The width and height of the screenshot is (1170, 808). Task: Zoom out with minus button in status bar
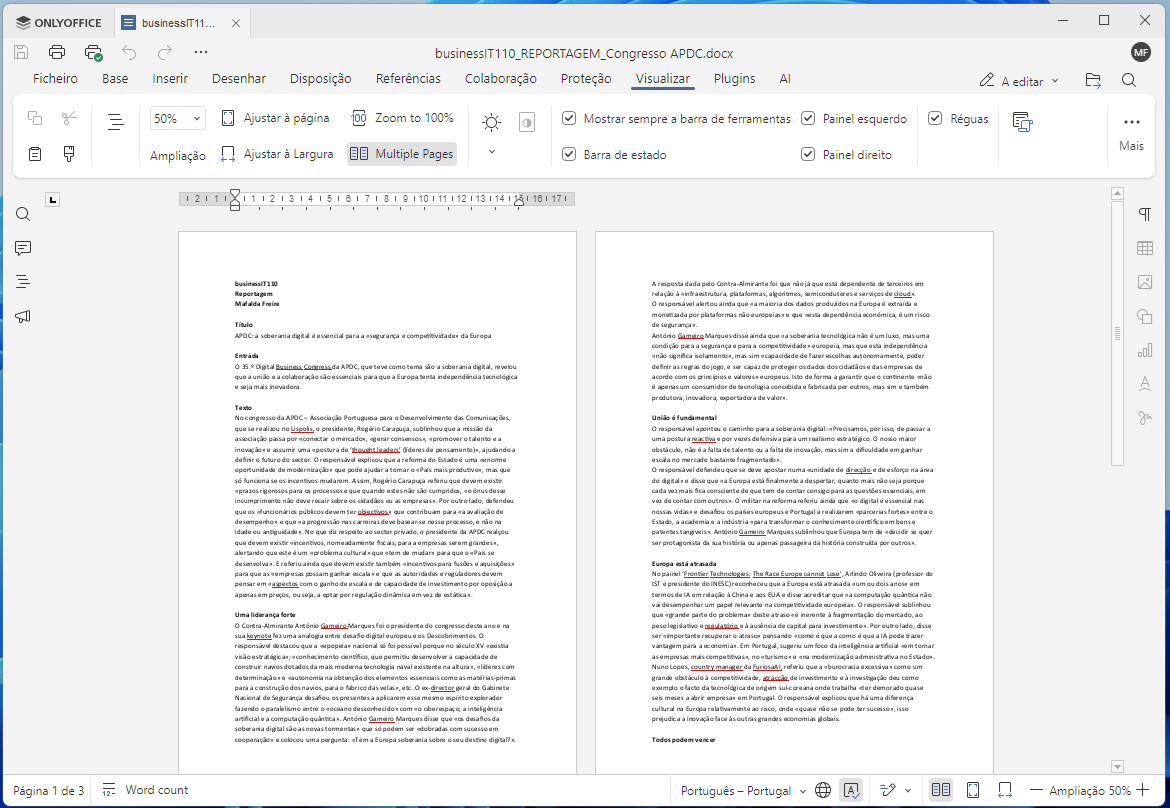tap(1036, 790)
